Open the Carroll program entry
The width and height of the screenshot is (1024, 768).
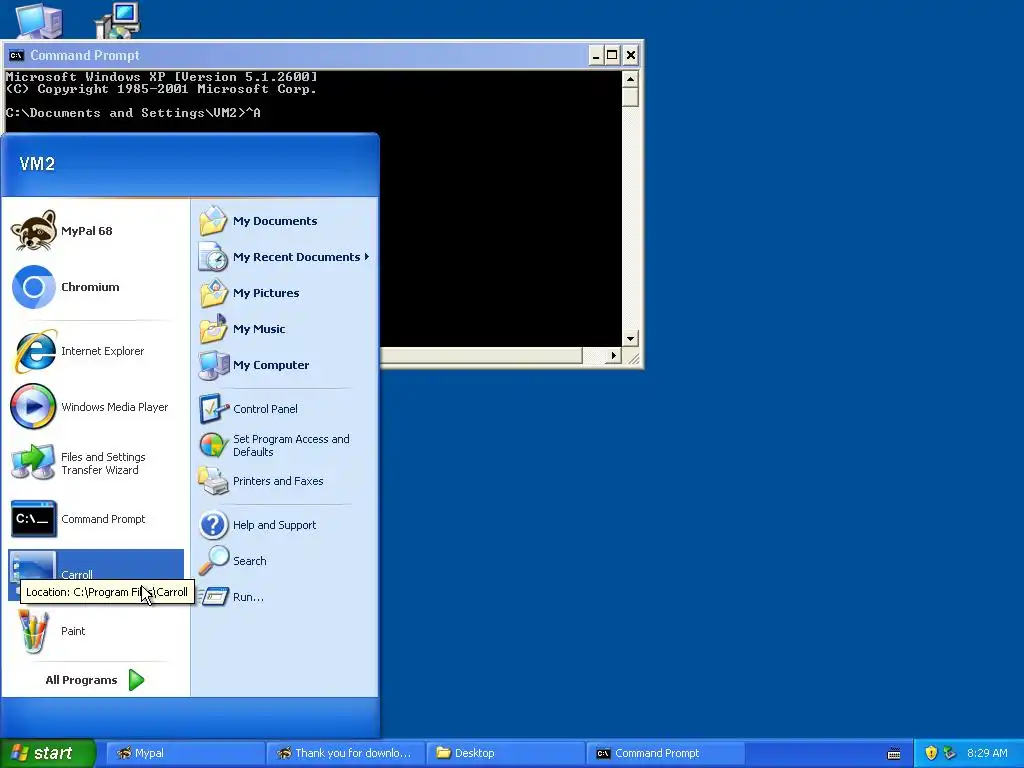click(95, 575)
